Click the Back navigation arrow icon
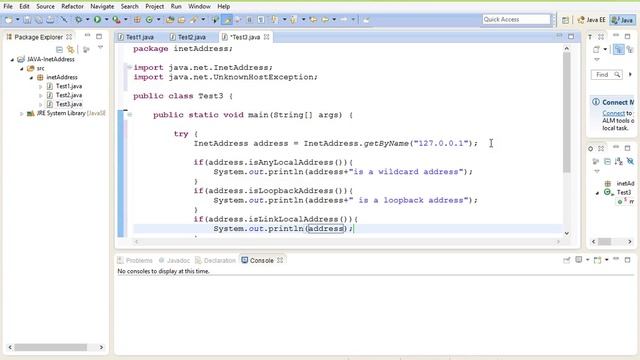The image size is (640, 360). (325, 20)
